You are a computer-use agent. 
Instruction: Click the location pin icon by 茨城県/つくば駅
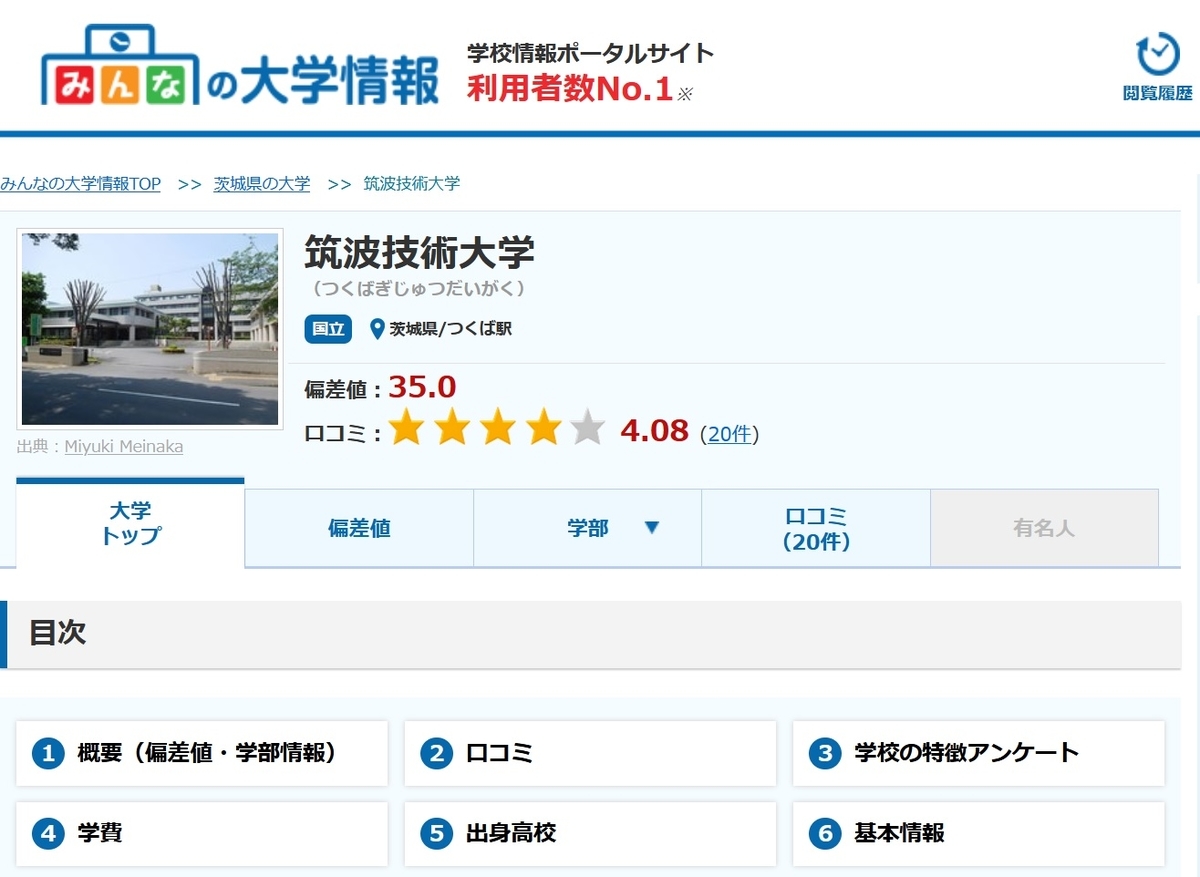click(377, 329)
